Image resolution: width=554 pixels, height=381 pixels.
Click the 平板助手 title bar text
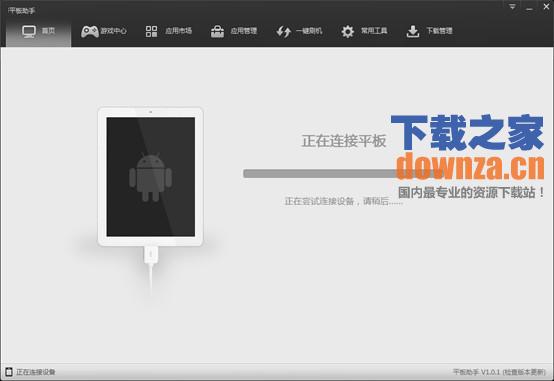(x=22, y=11)
